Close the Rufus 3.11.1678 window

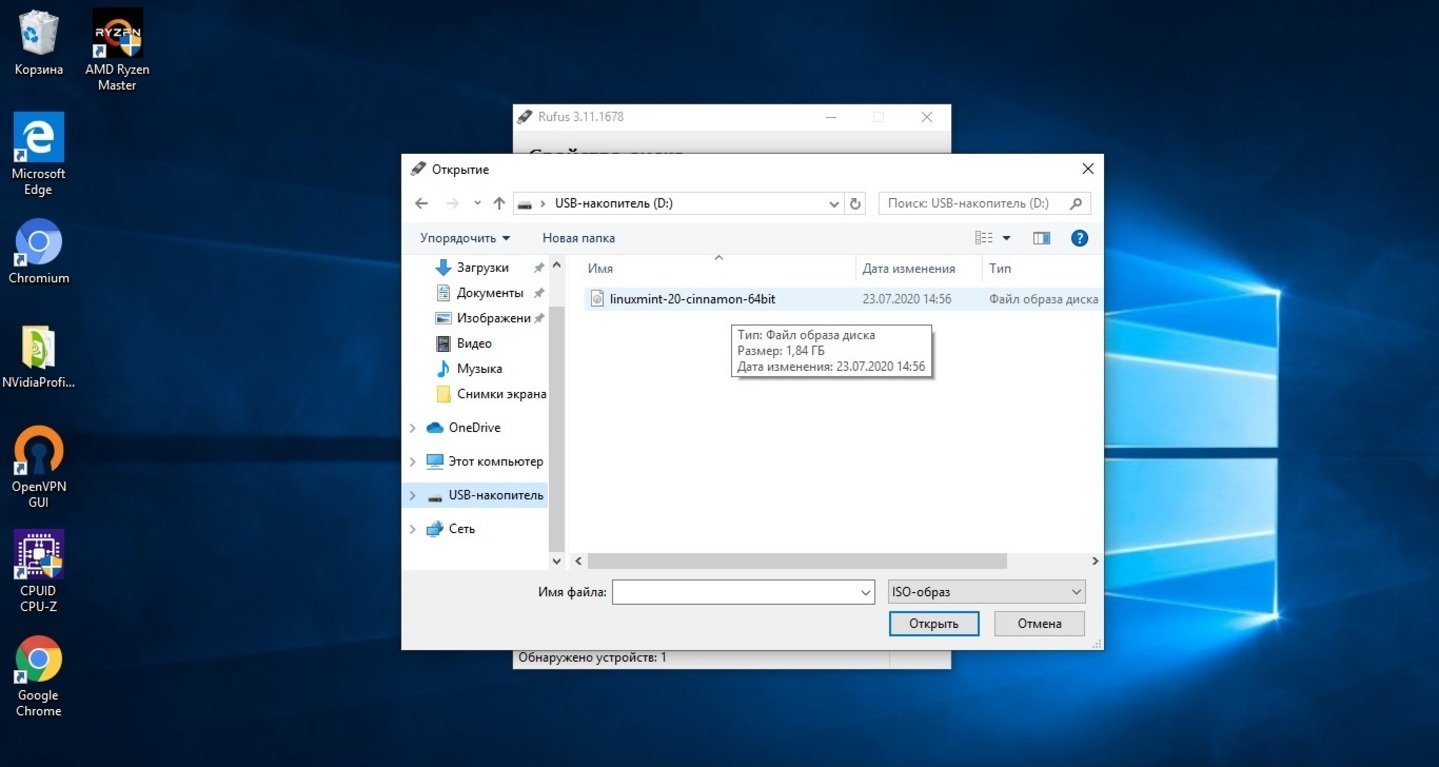tap(926, 117)
